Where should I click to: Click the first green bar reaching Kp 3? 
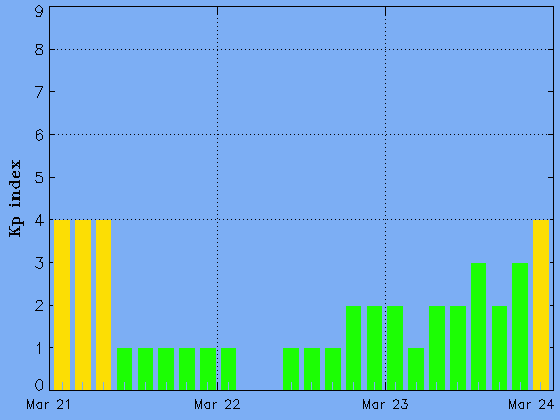(x=479, y=326)
